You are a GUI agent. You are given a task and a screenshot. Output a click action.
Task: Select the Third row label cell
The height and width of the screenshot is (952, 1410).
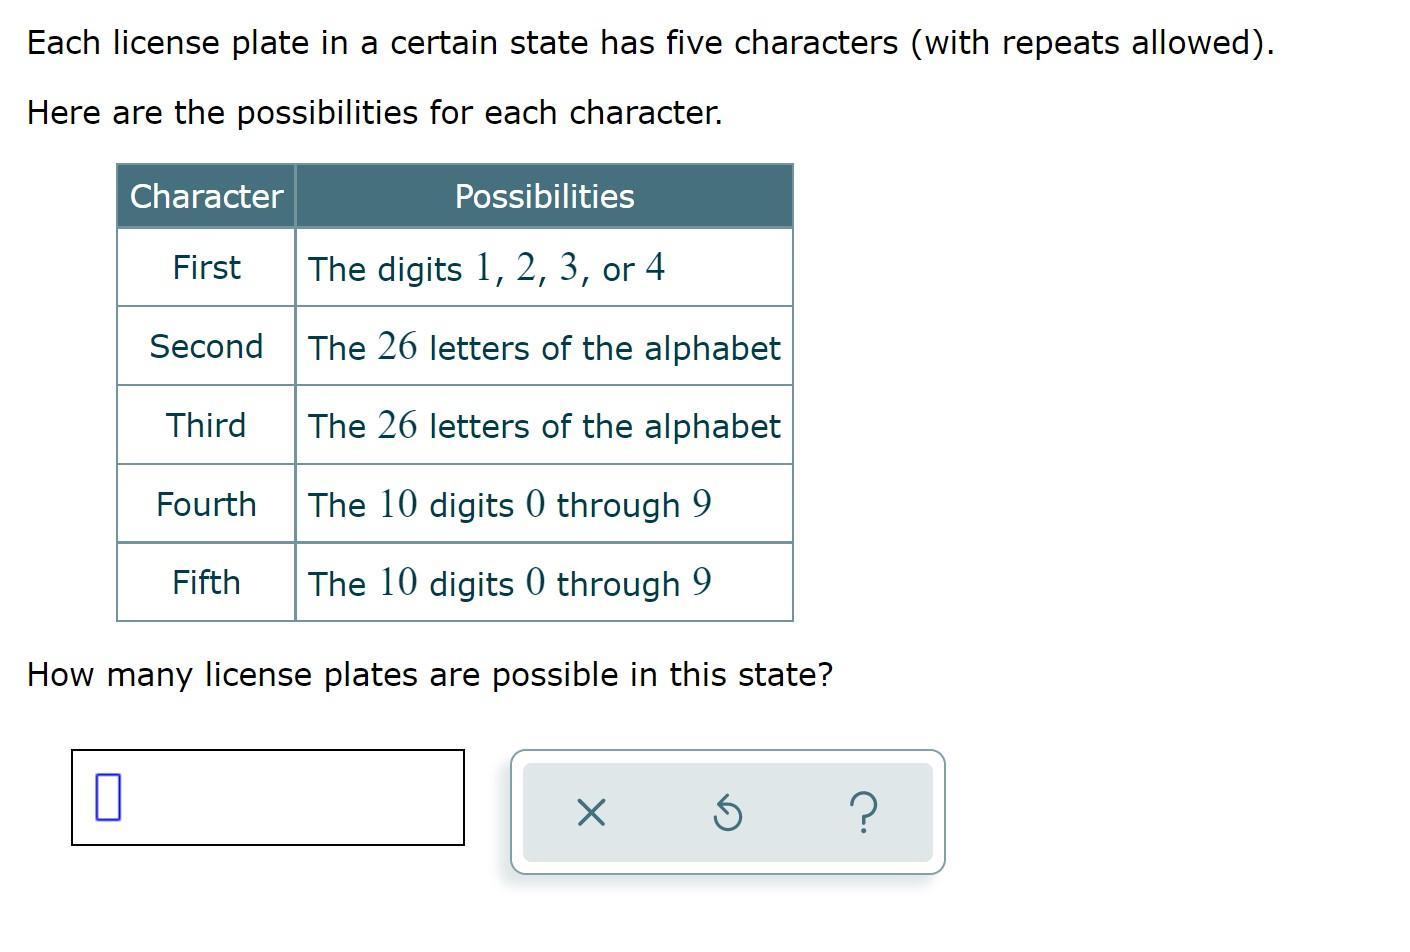[x=206, y=425]
